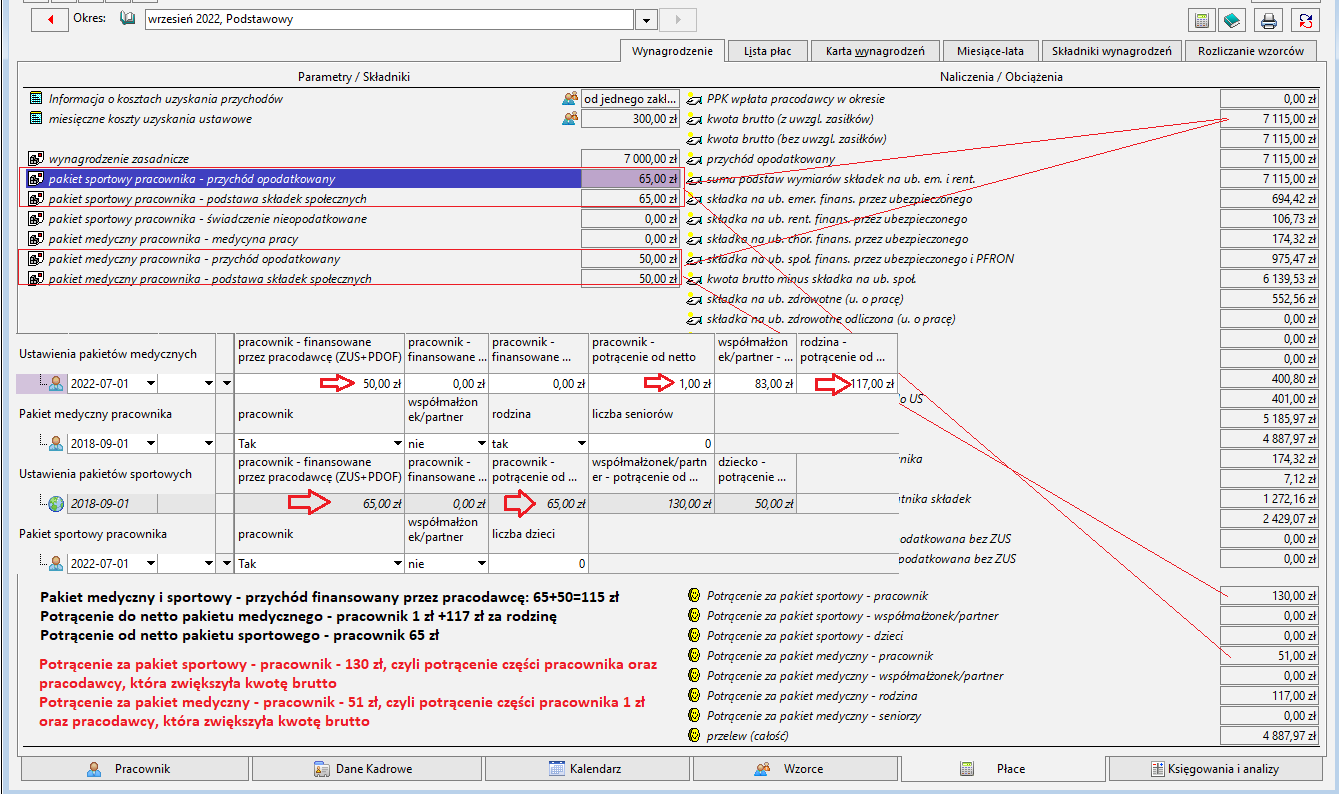Click icon beside 'Informacja o kosztach uzyskania przychodów'
The image size is (1339, 794).
pos(36,99)
